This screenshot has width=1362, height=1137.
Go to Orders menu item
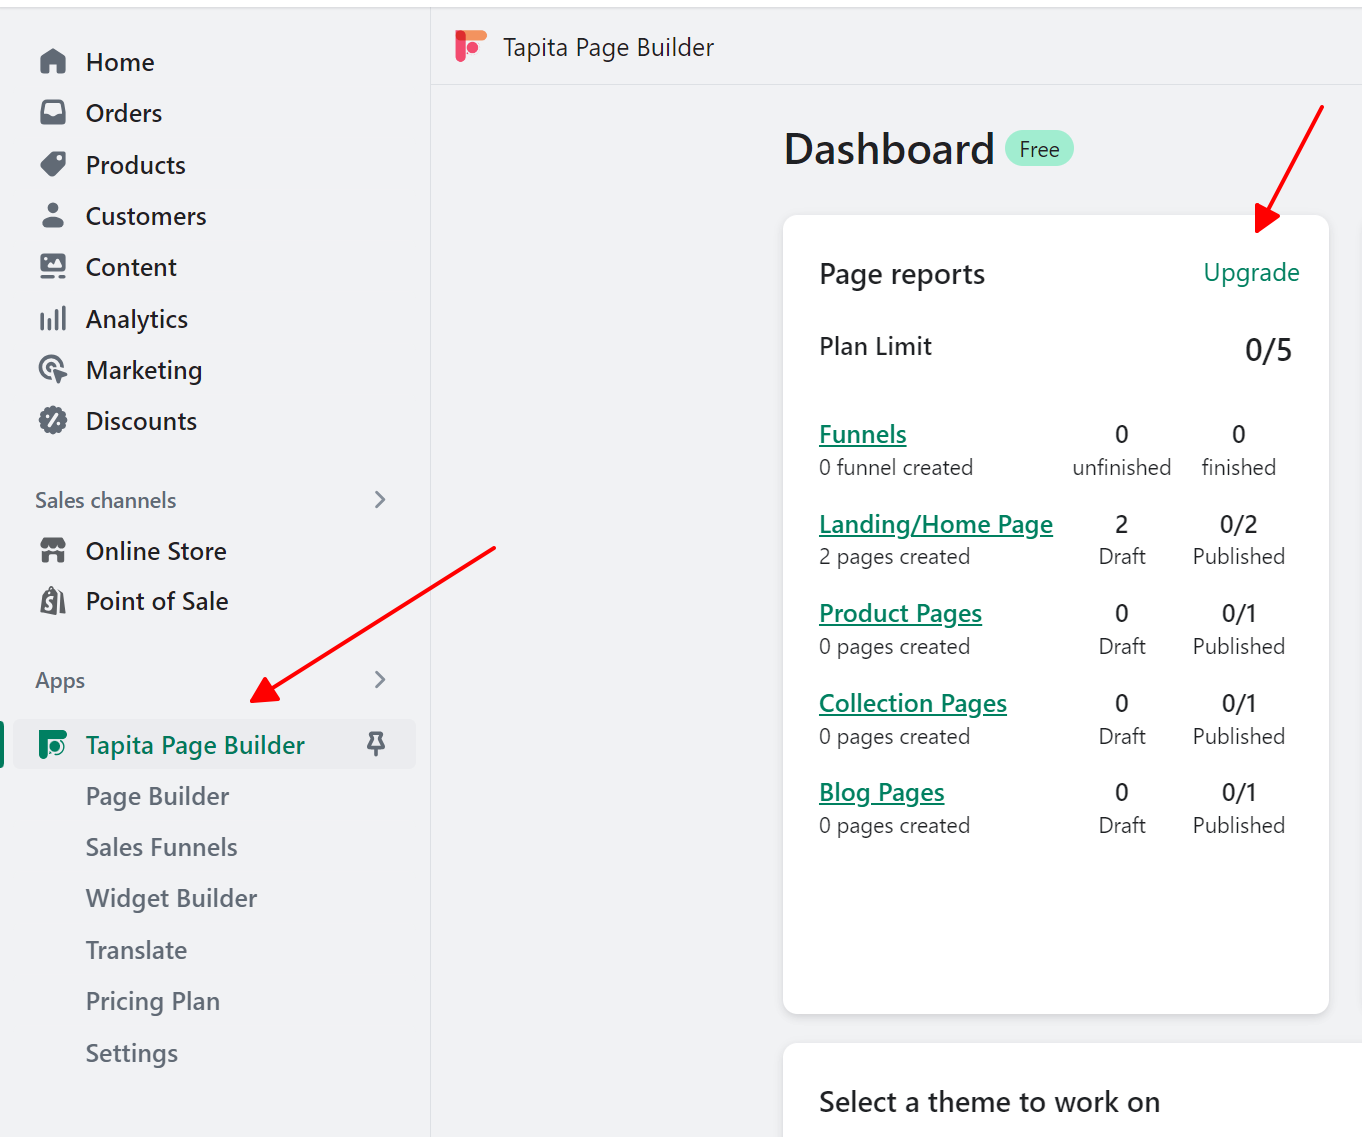(x=124, y=113)
